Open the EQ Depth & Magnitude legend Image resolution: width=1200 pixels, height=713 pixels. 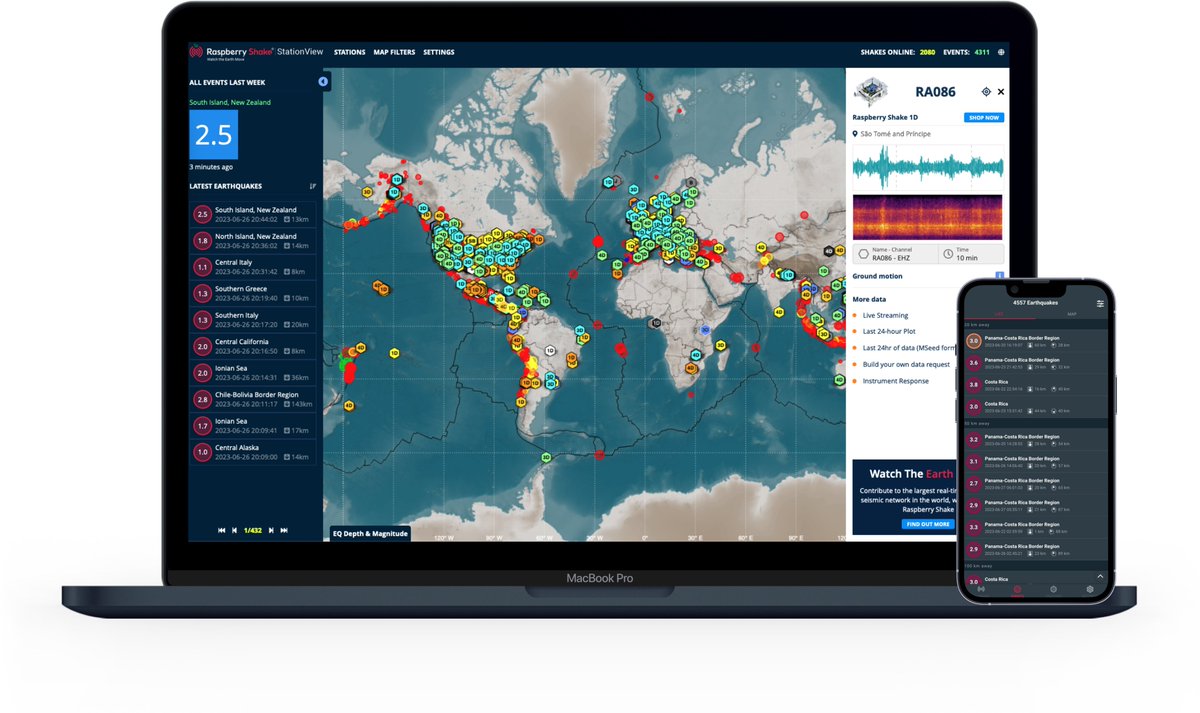(370, 534)
